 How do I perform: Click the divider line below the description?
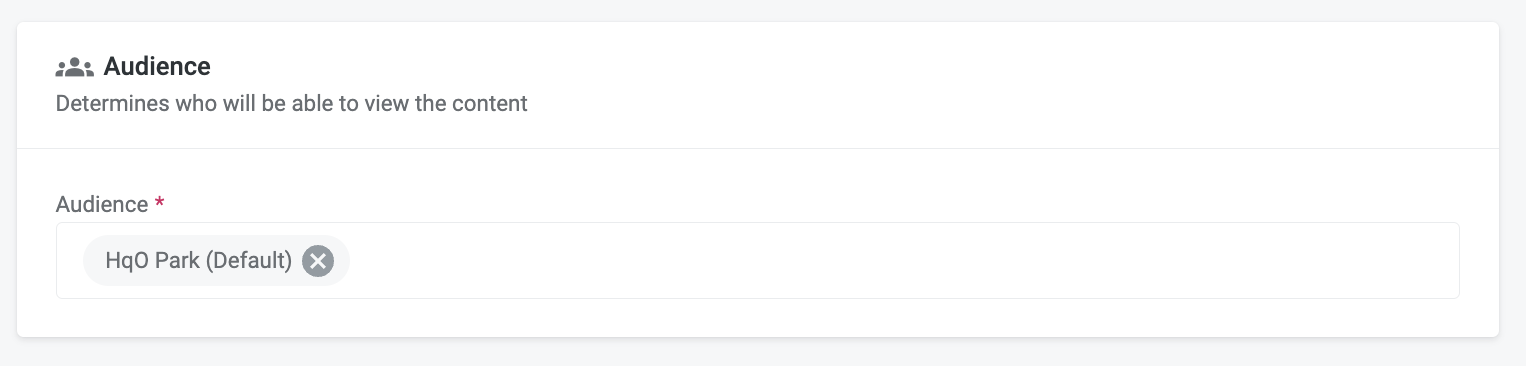click(x=757, y=148)
